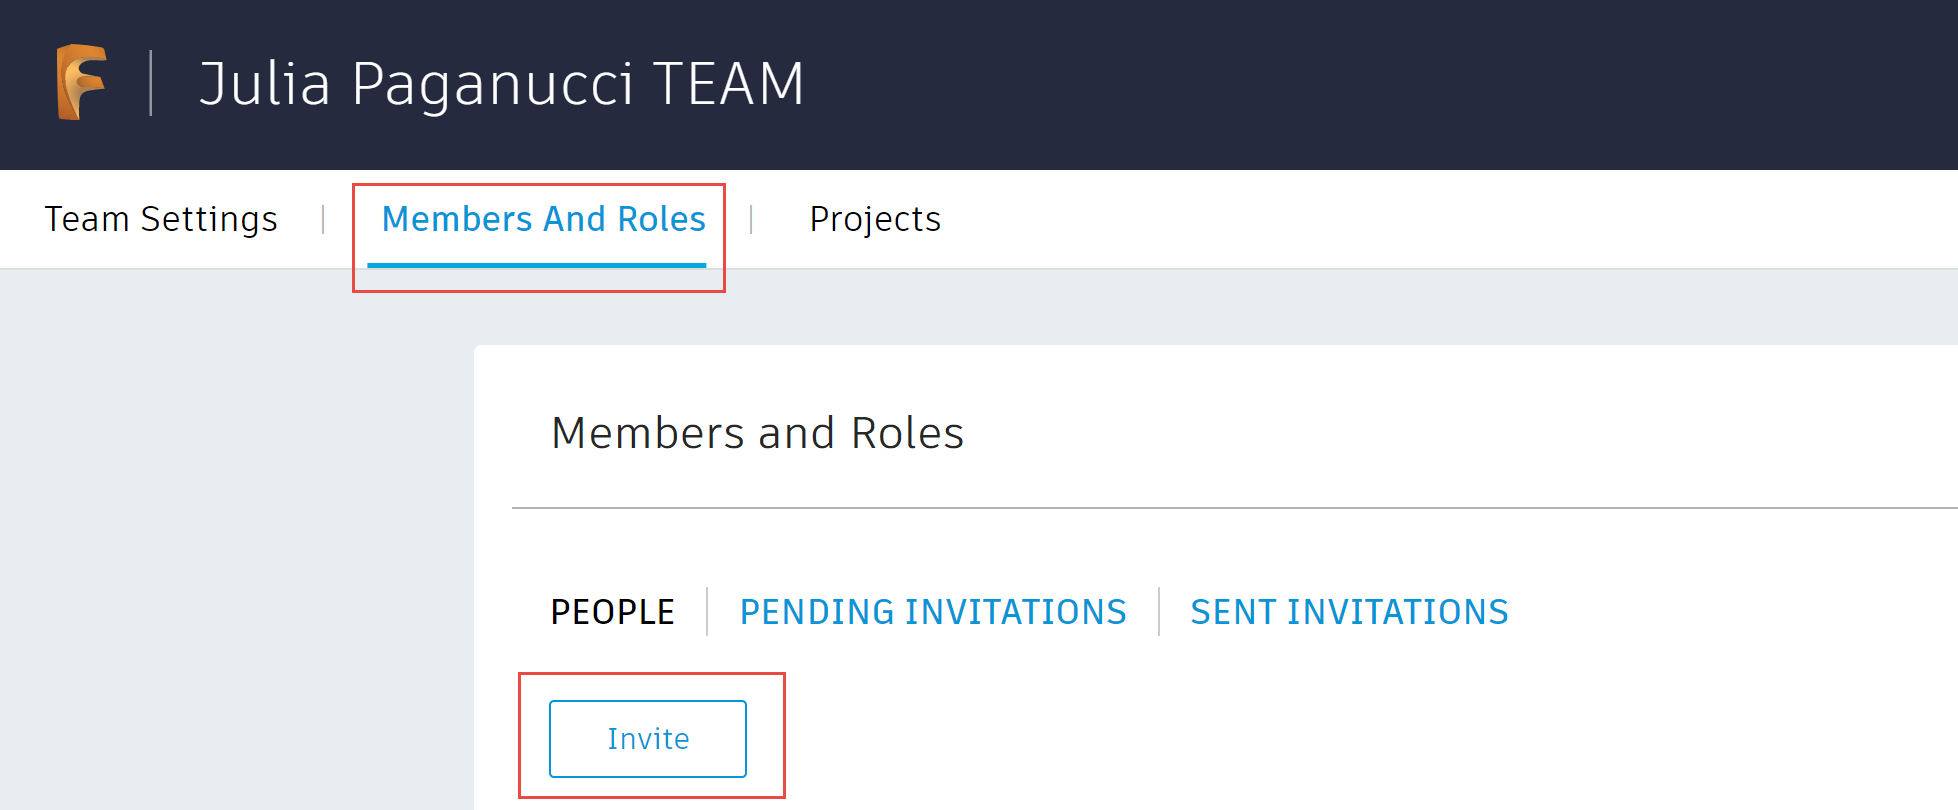
Task: Check invitations awaiting your response
Action: 933,611
